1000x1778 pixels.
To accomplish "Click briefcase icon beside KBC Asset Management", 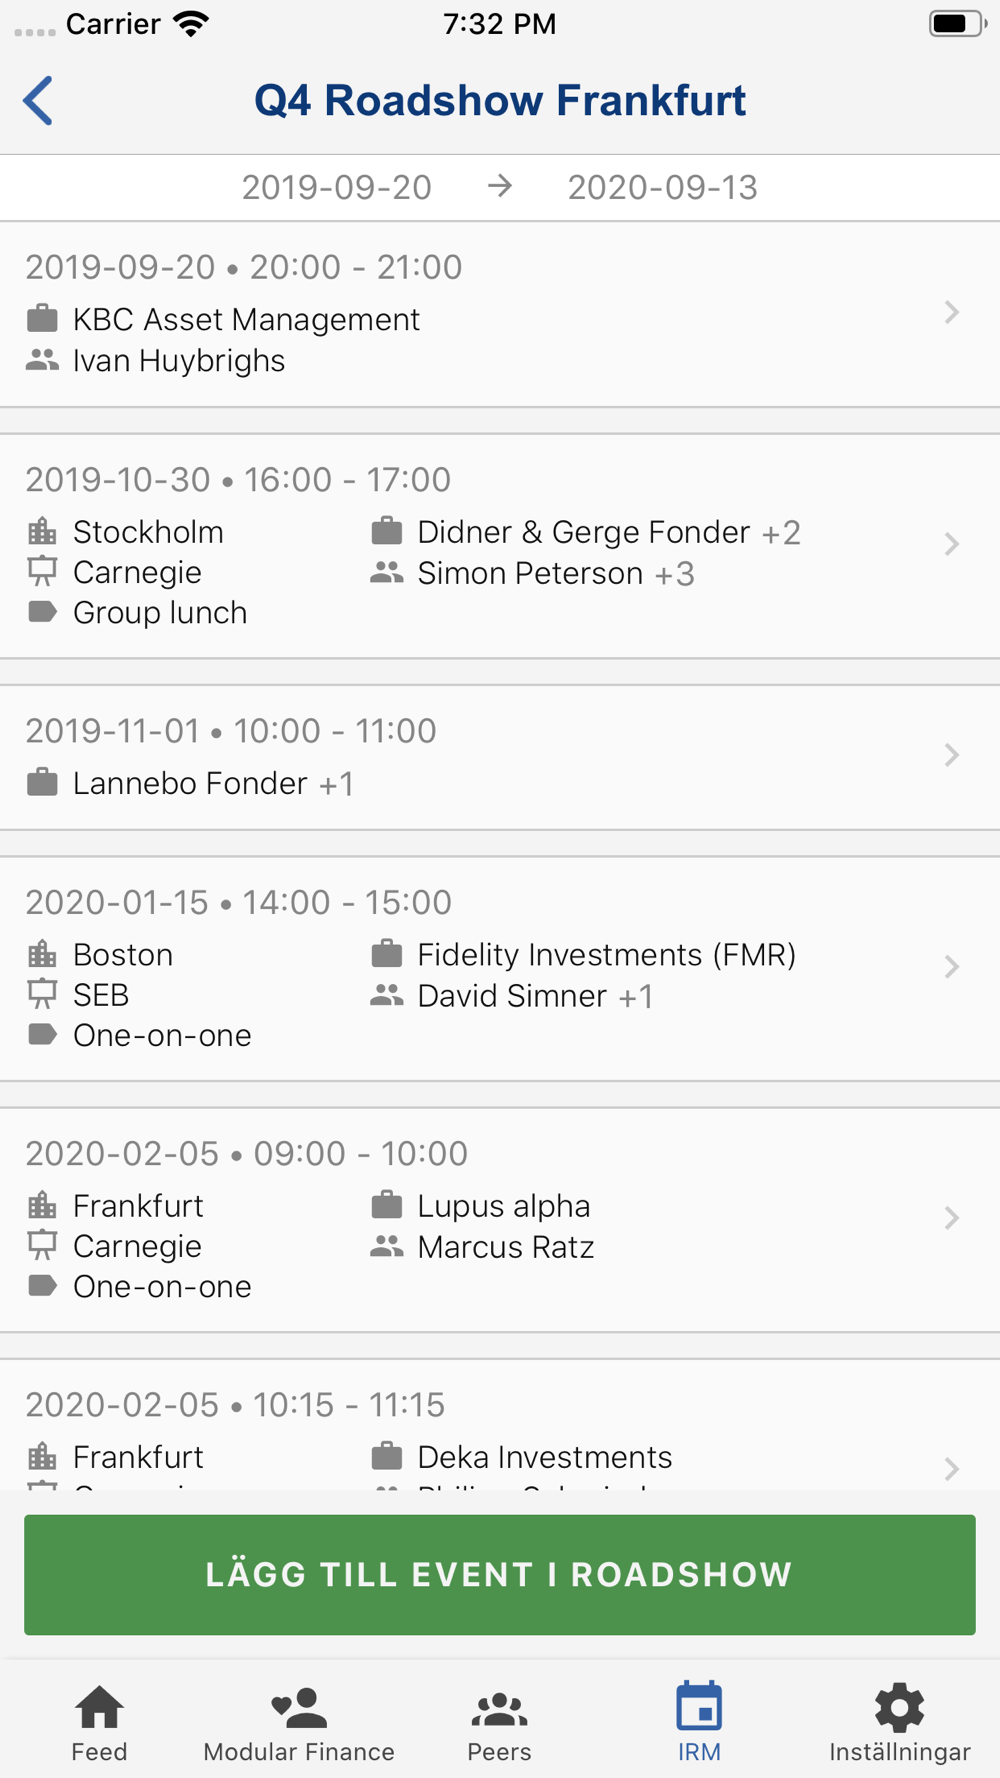I will 42,319.
